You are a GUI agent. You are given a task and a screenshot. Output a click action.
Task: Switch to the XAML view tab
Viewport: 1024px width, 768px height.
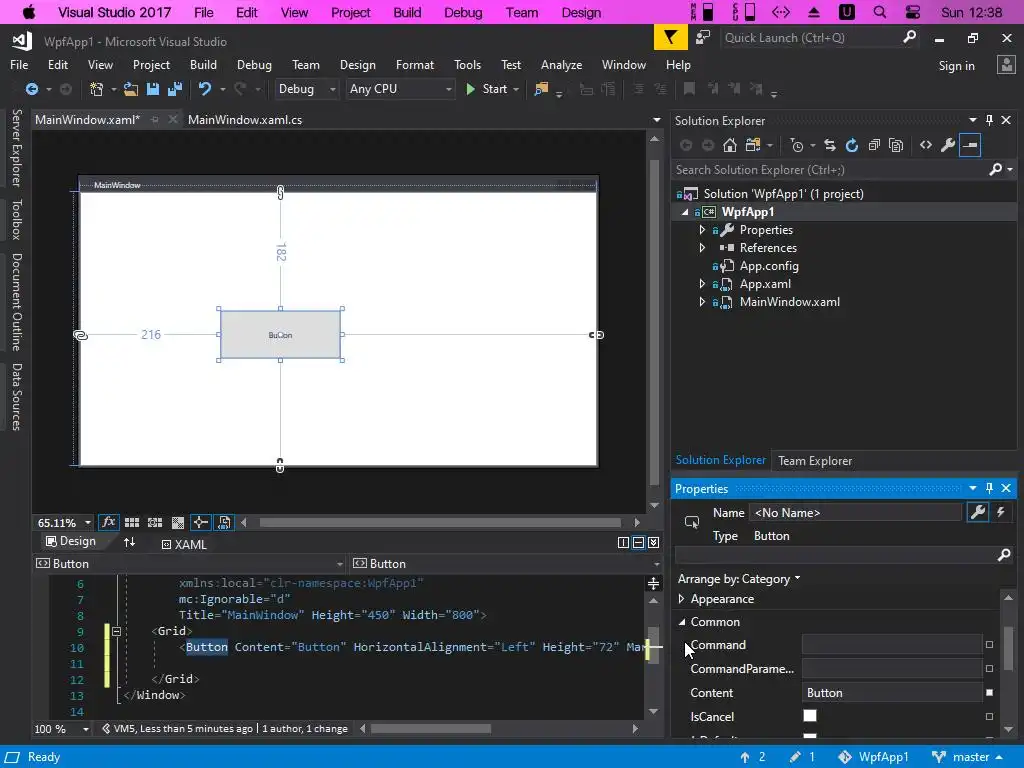[184, 544]
